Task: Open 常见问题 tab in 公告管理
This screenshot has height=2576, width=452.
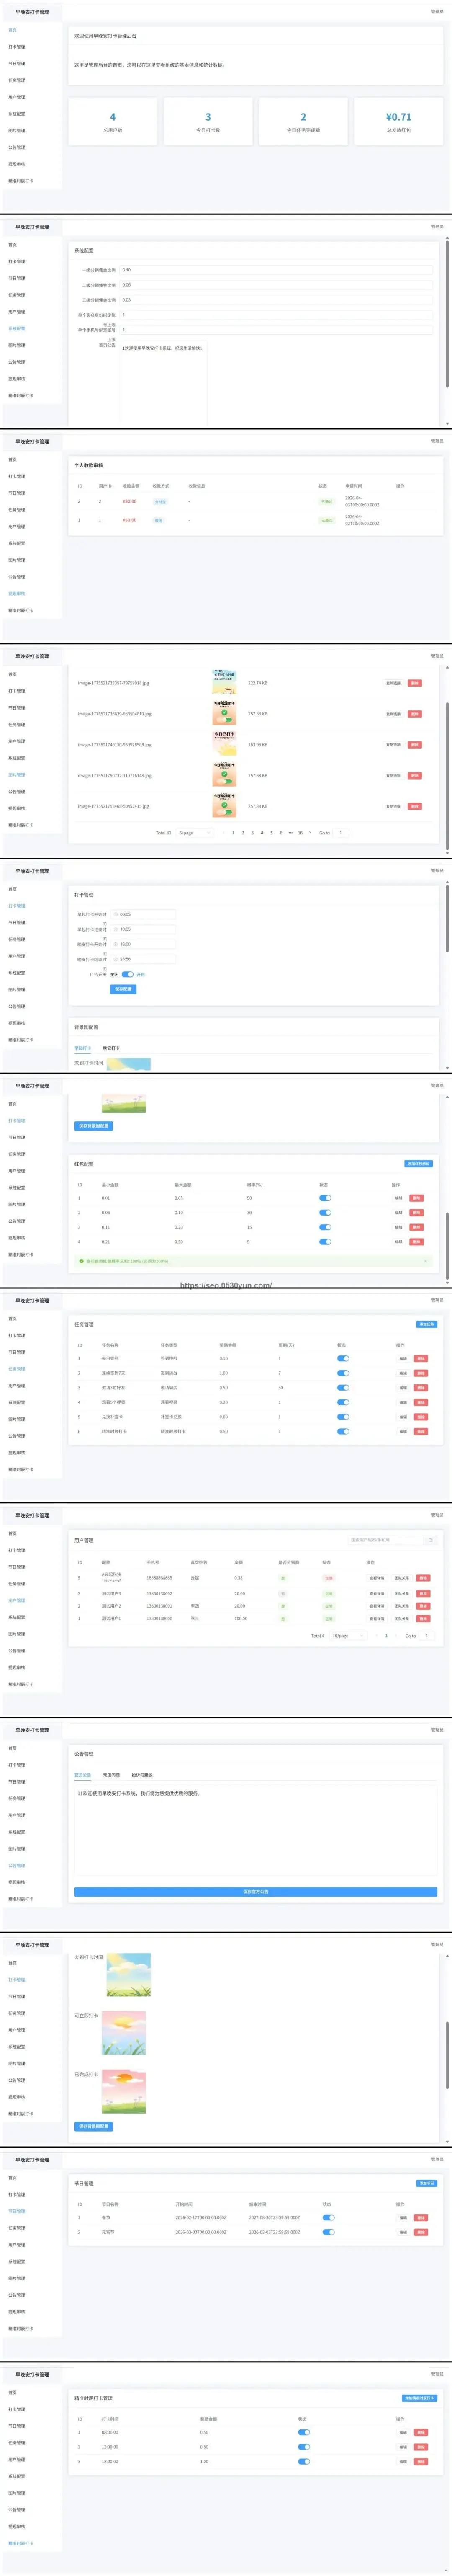Action: 111,1775
